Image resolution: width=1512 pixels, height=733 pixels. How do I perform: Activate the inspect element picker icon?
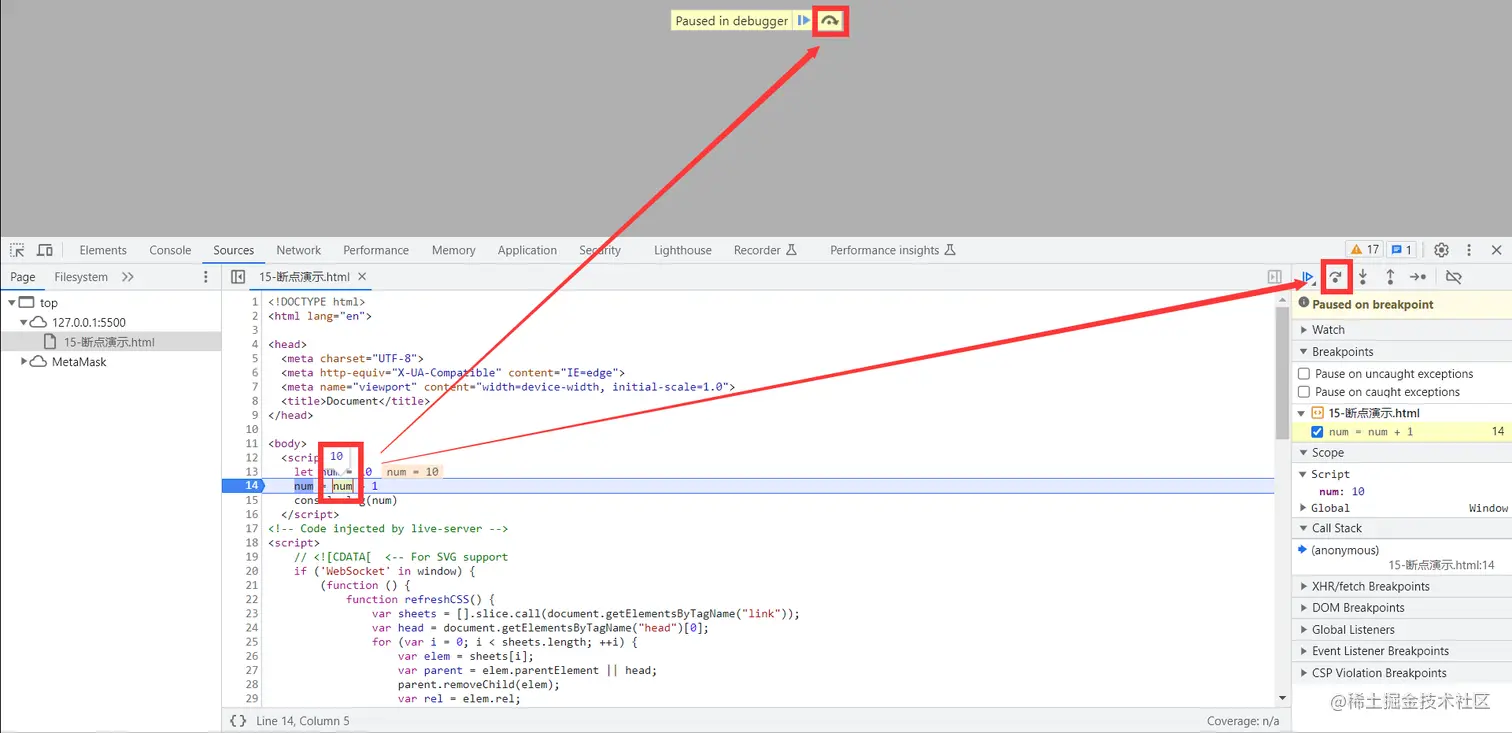click(x=17, y=250)
